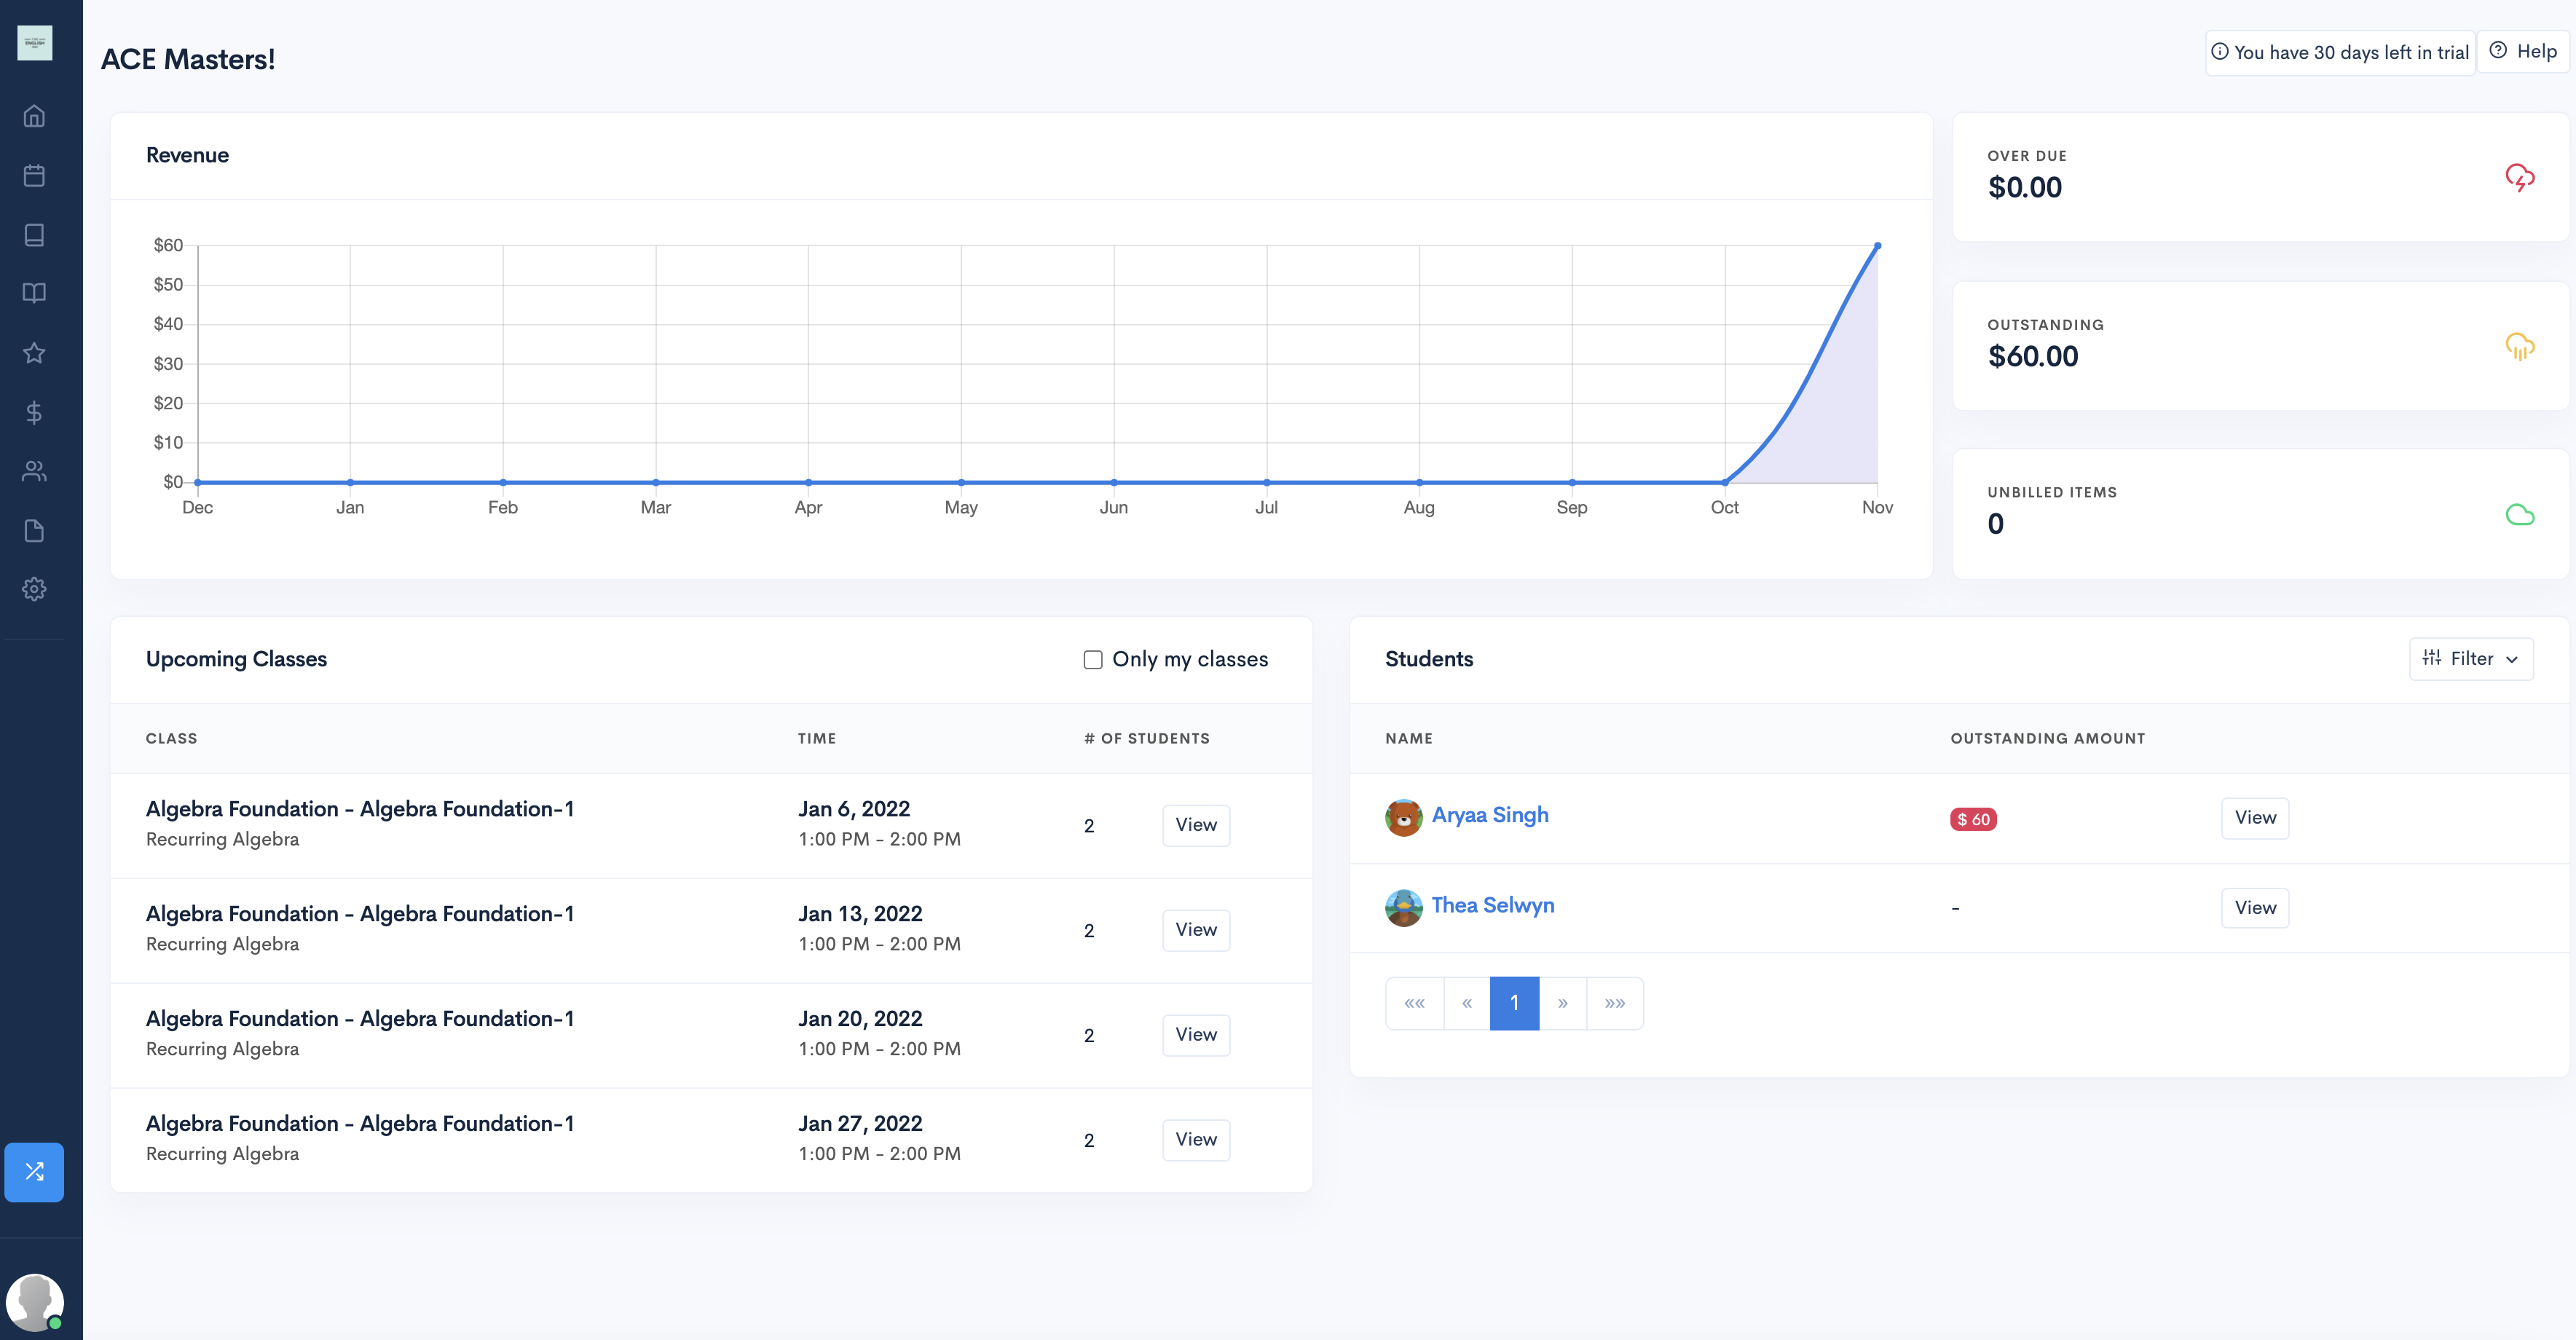This screenshot has height=1340, width=2576.
Task: View the Jan 27, 2022 Algebra class
Action: pos(1196,1140)
